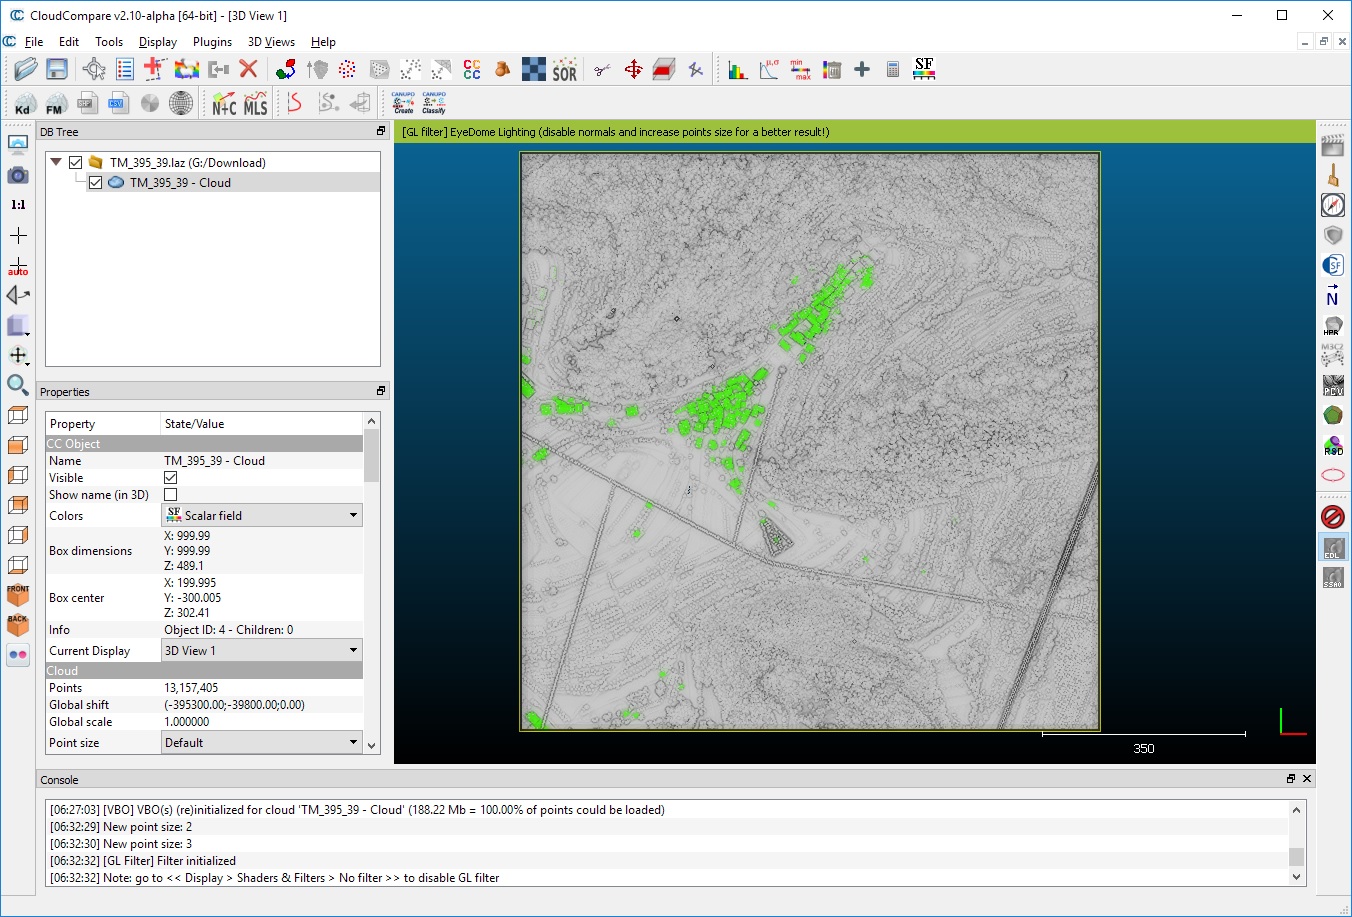Delete selected entity with red X

coord(249,69)
